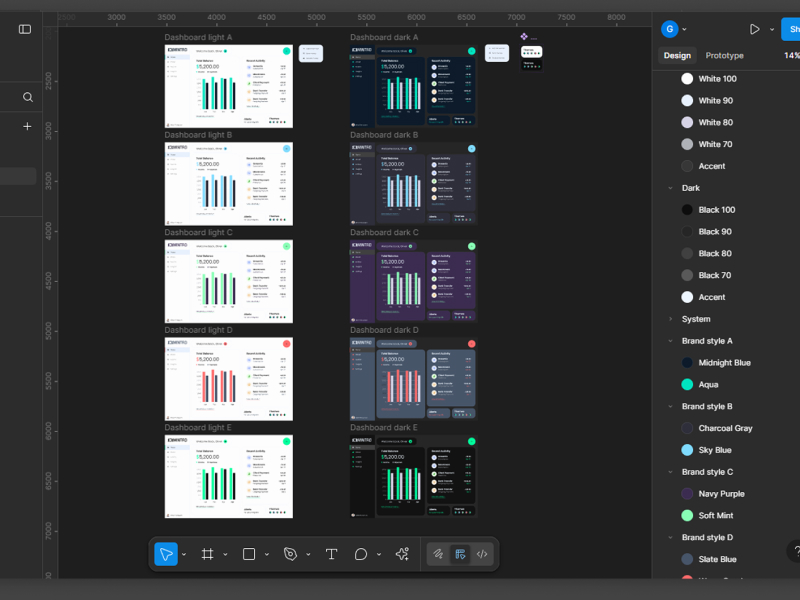The height and width of the screenshot is (600, 800).
Task: Open the AI actions sparkle tool
Action: point(402,554)
